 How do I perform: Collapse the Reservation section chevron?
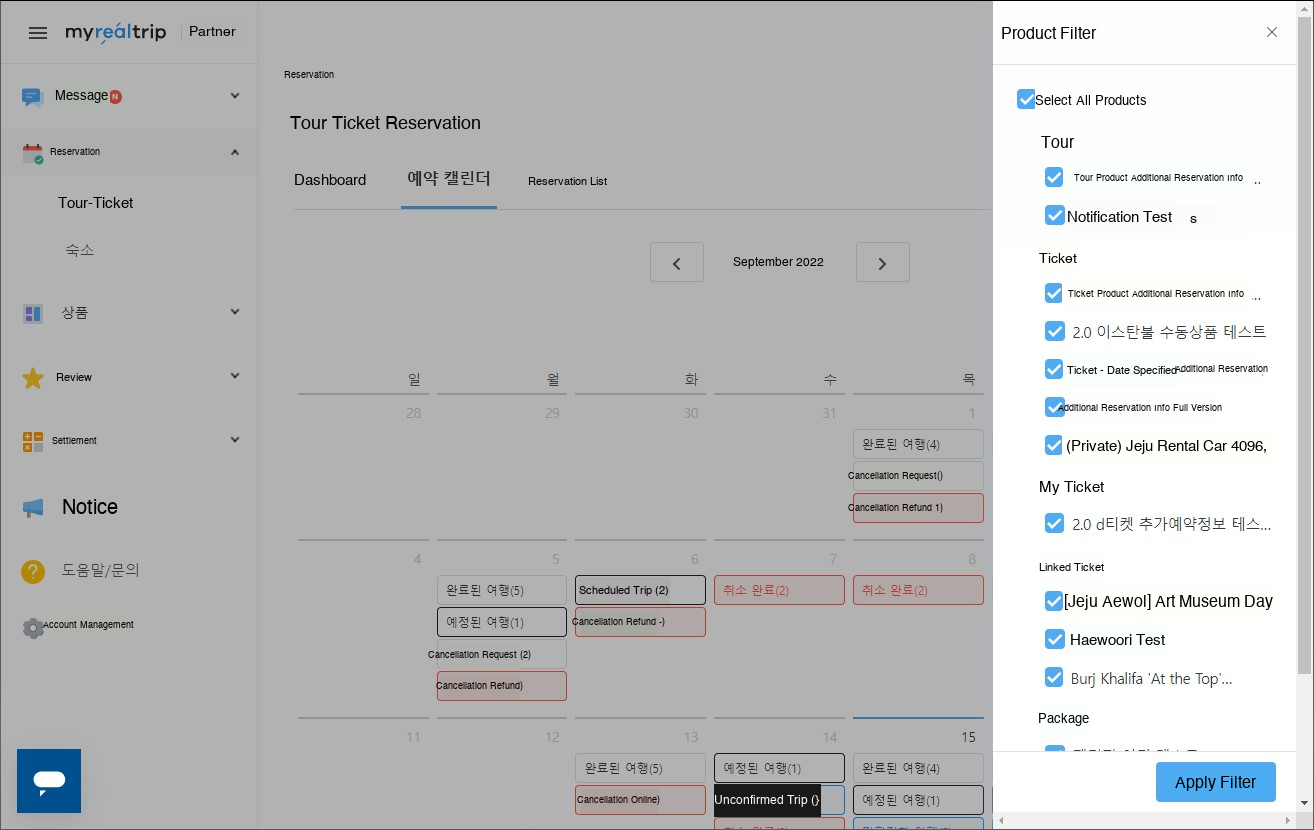pyautogui.click(x=235, y=152)
